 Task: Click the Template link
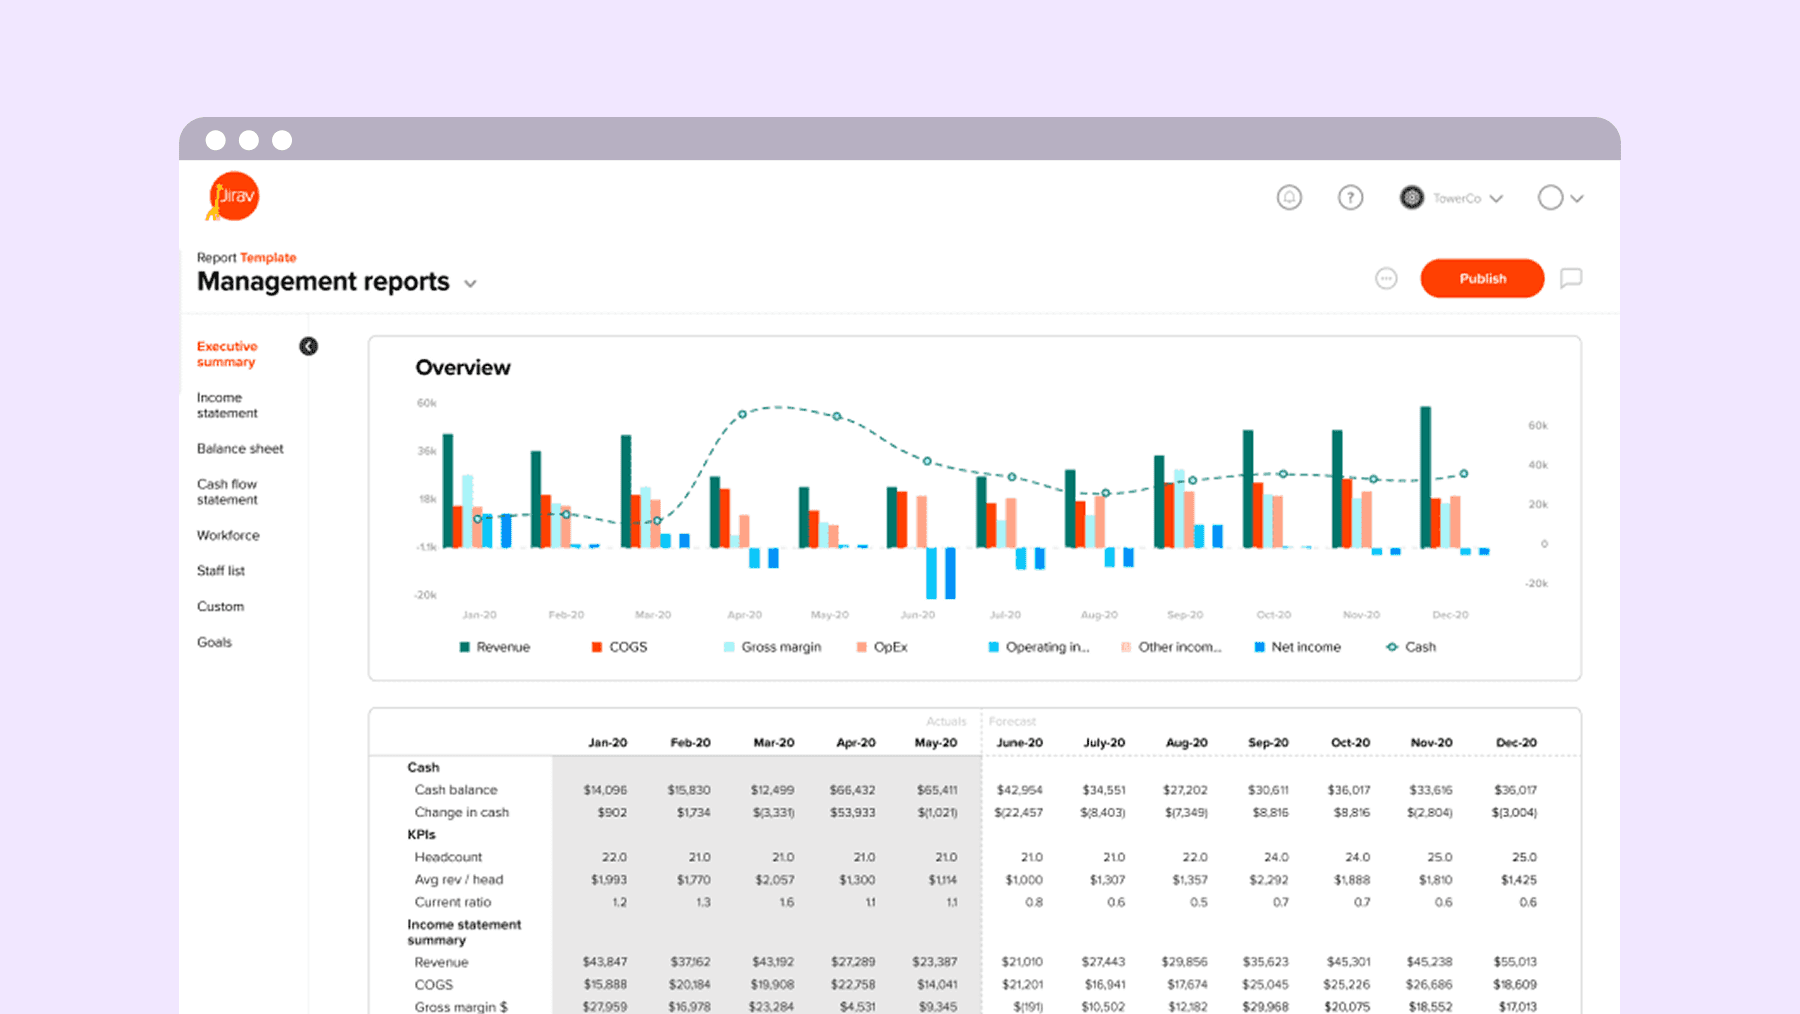tap(268, 257)
